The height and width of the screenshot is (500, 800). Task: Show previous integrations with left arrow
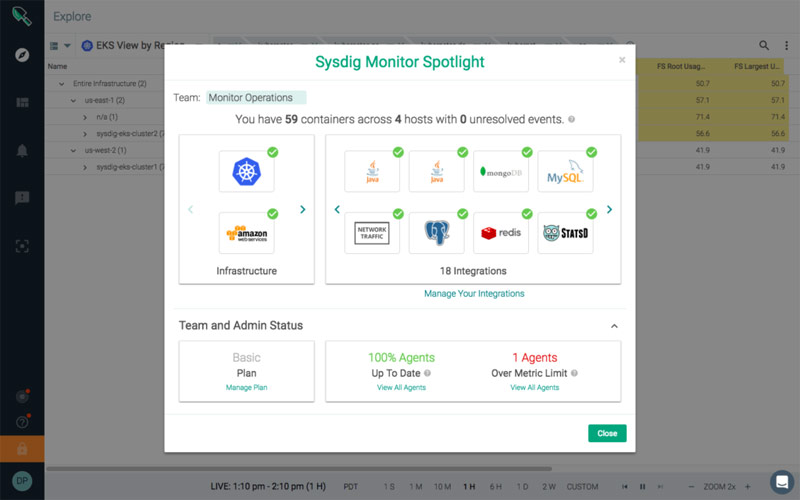click(x=337, y=209)
